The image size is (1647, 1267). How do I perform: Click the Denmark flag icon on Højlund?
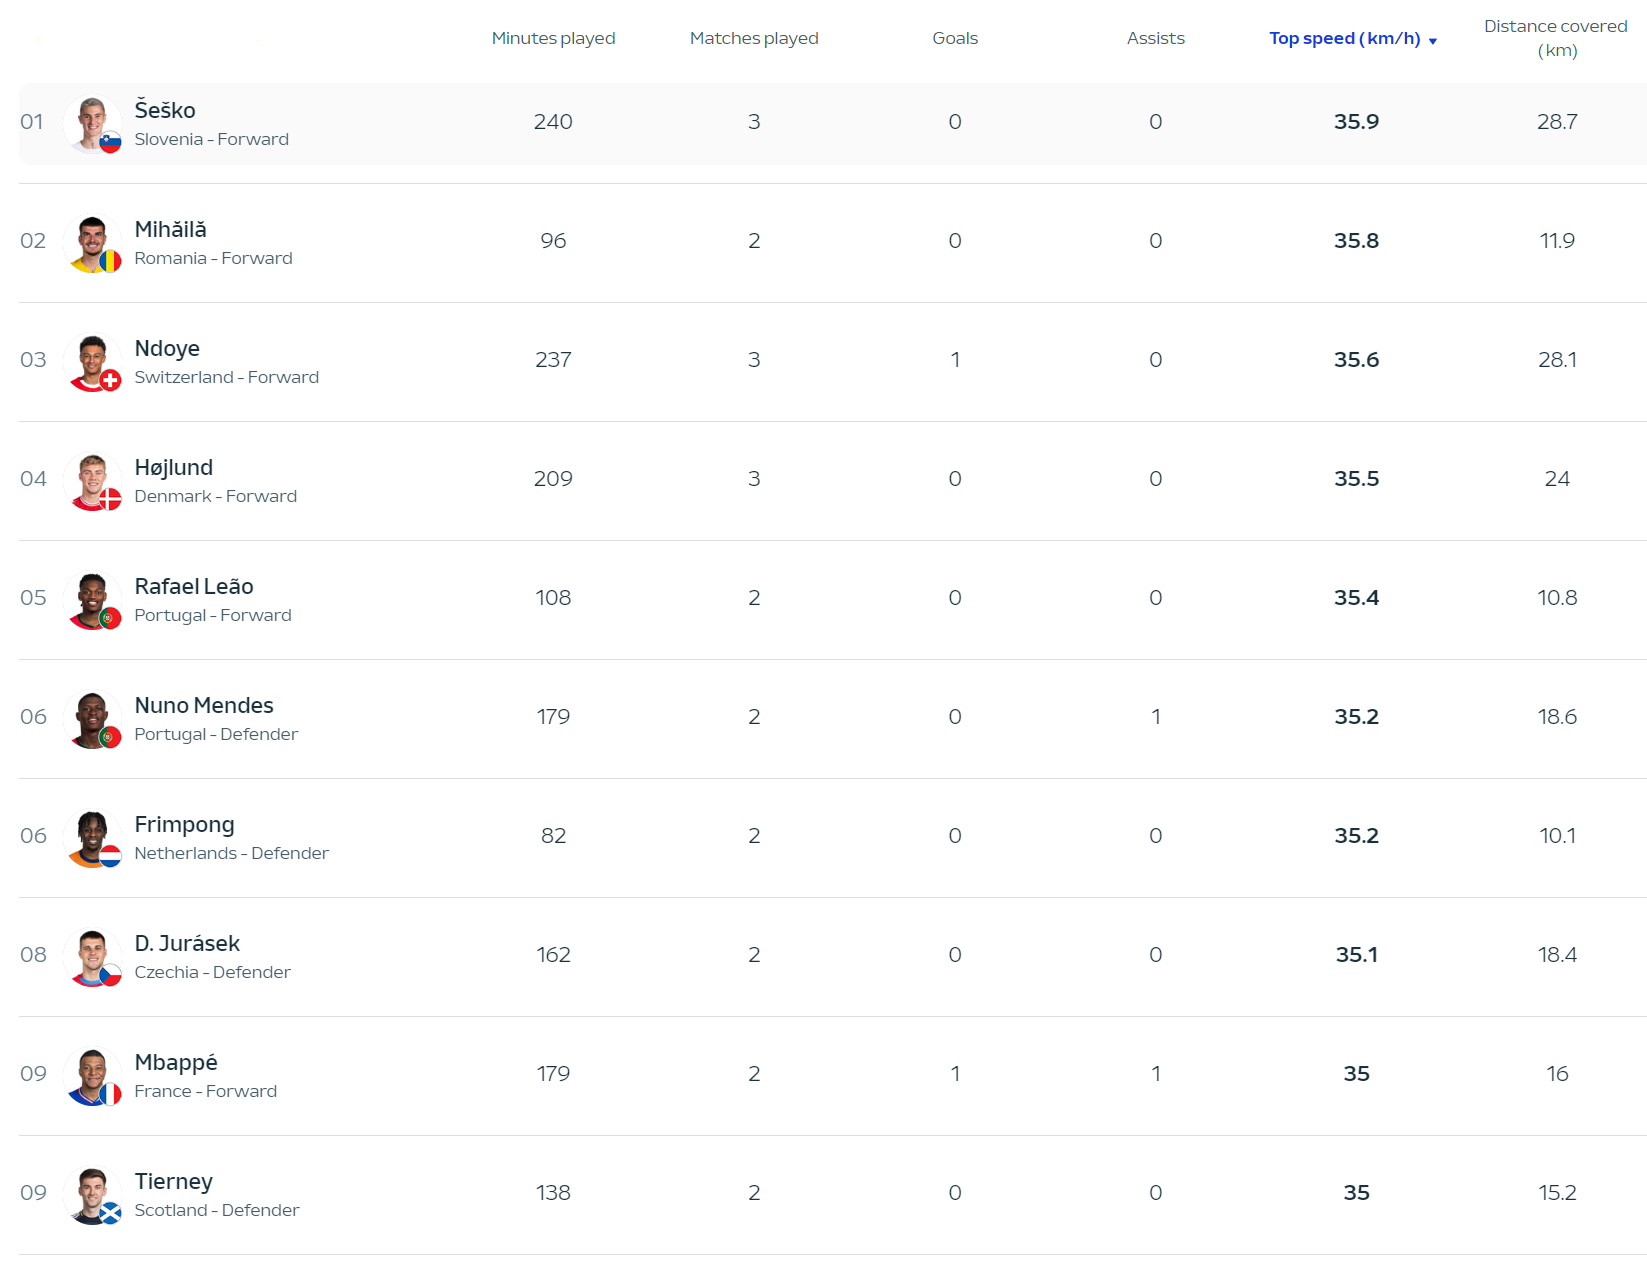click(x=110, y=499)
